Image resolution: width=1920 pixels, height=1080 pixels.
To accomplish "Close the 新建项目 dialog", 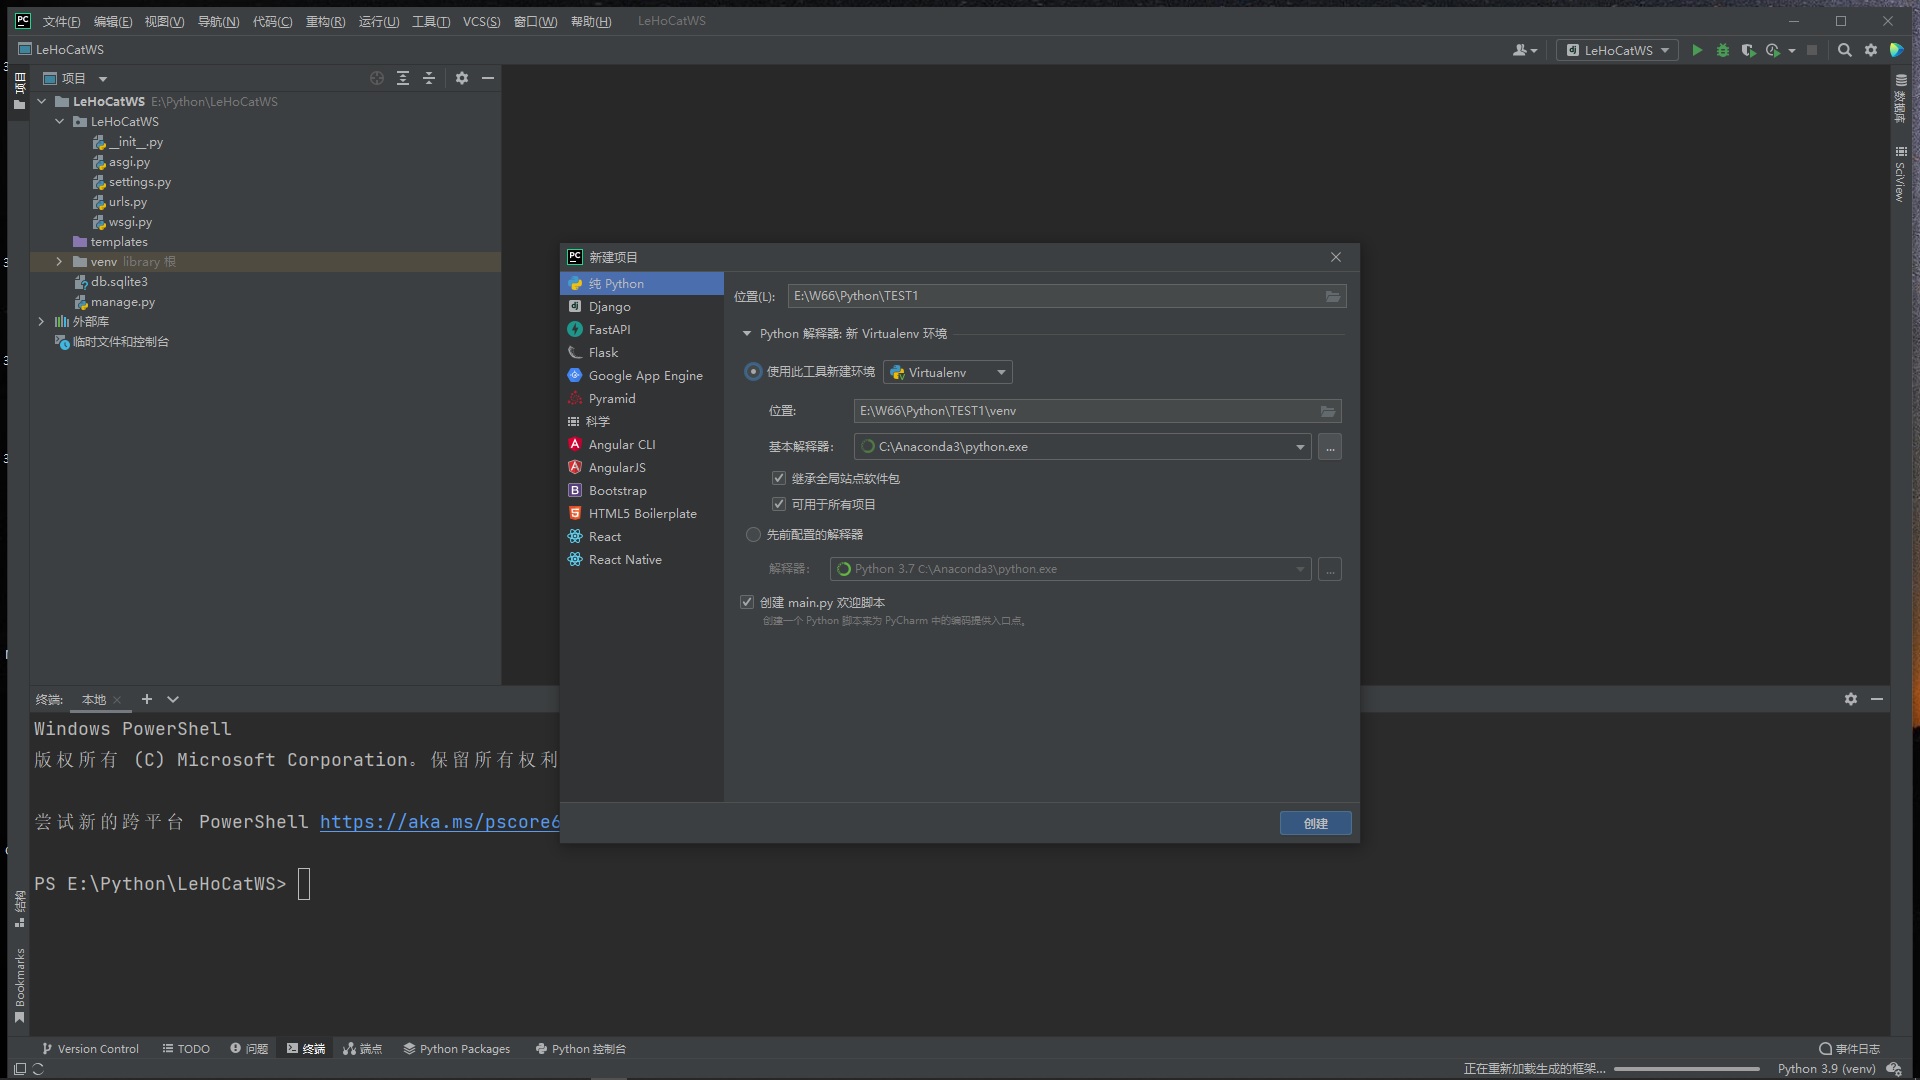I will click(1336, 257).
